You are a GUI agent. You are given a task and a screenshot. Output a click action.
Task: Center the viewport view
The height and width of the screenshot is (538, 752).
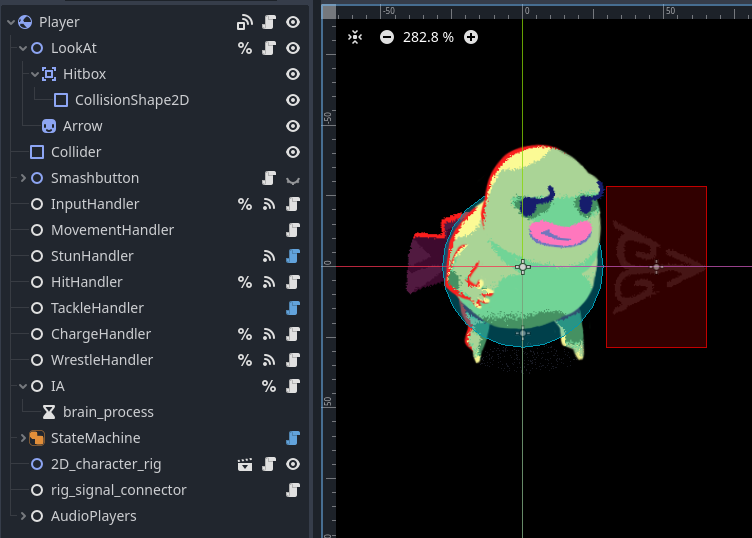(355, 37)
